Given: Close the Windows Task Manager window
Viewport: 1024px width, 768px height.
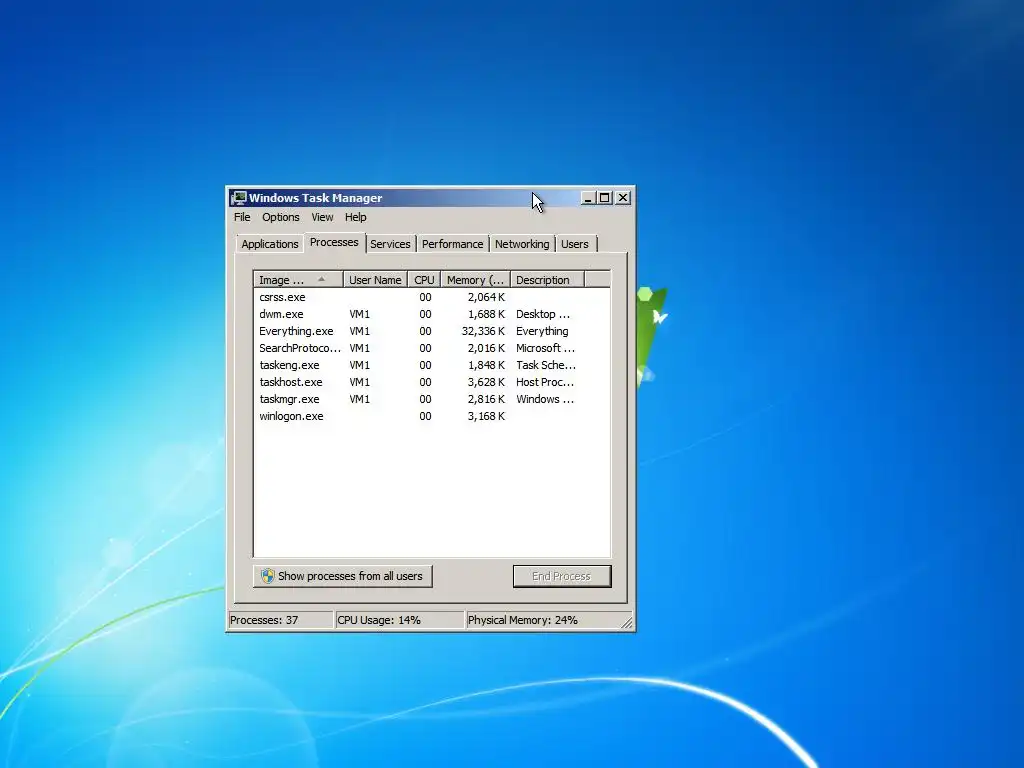Looking at the screenshot, I should [x=623, y=198].
